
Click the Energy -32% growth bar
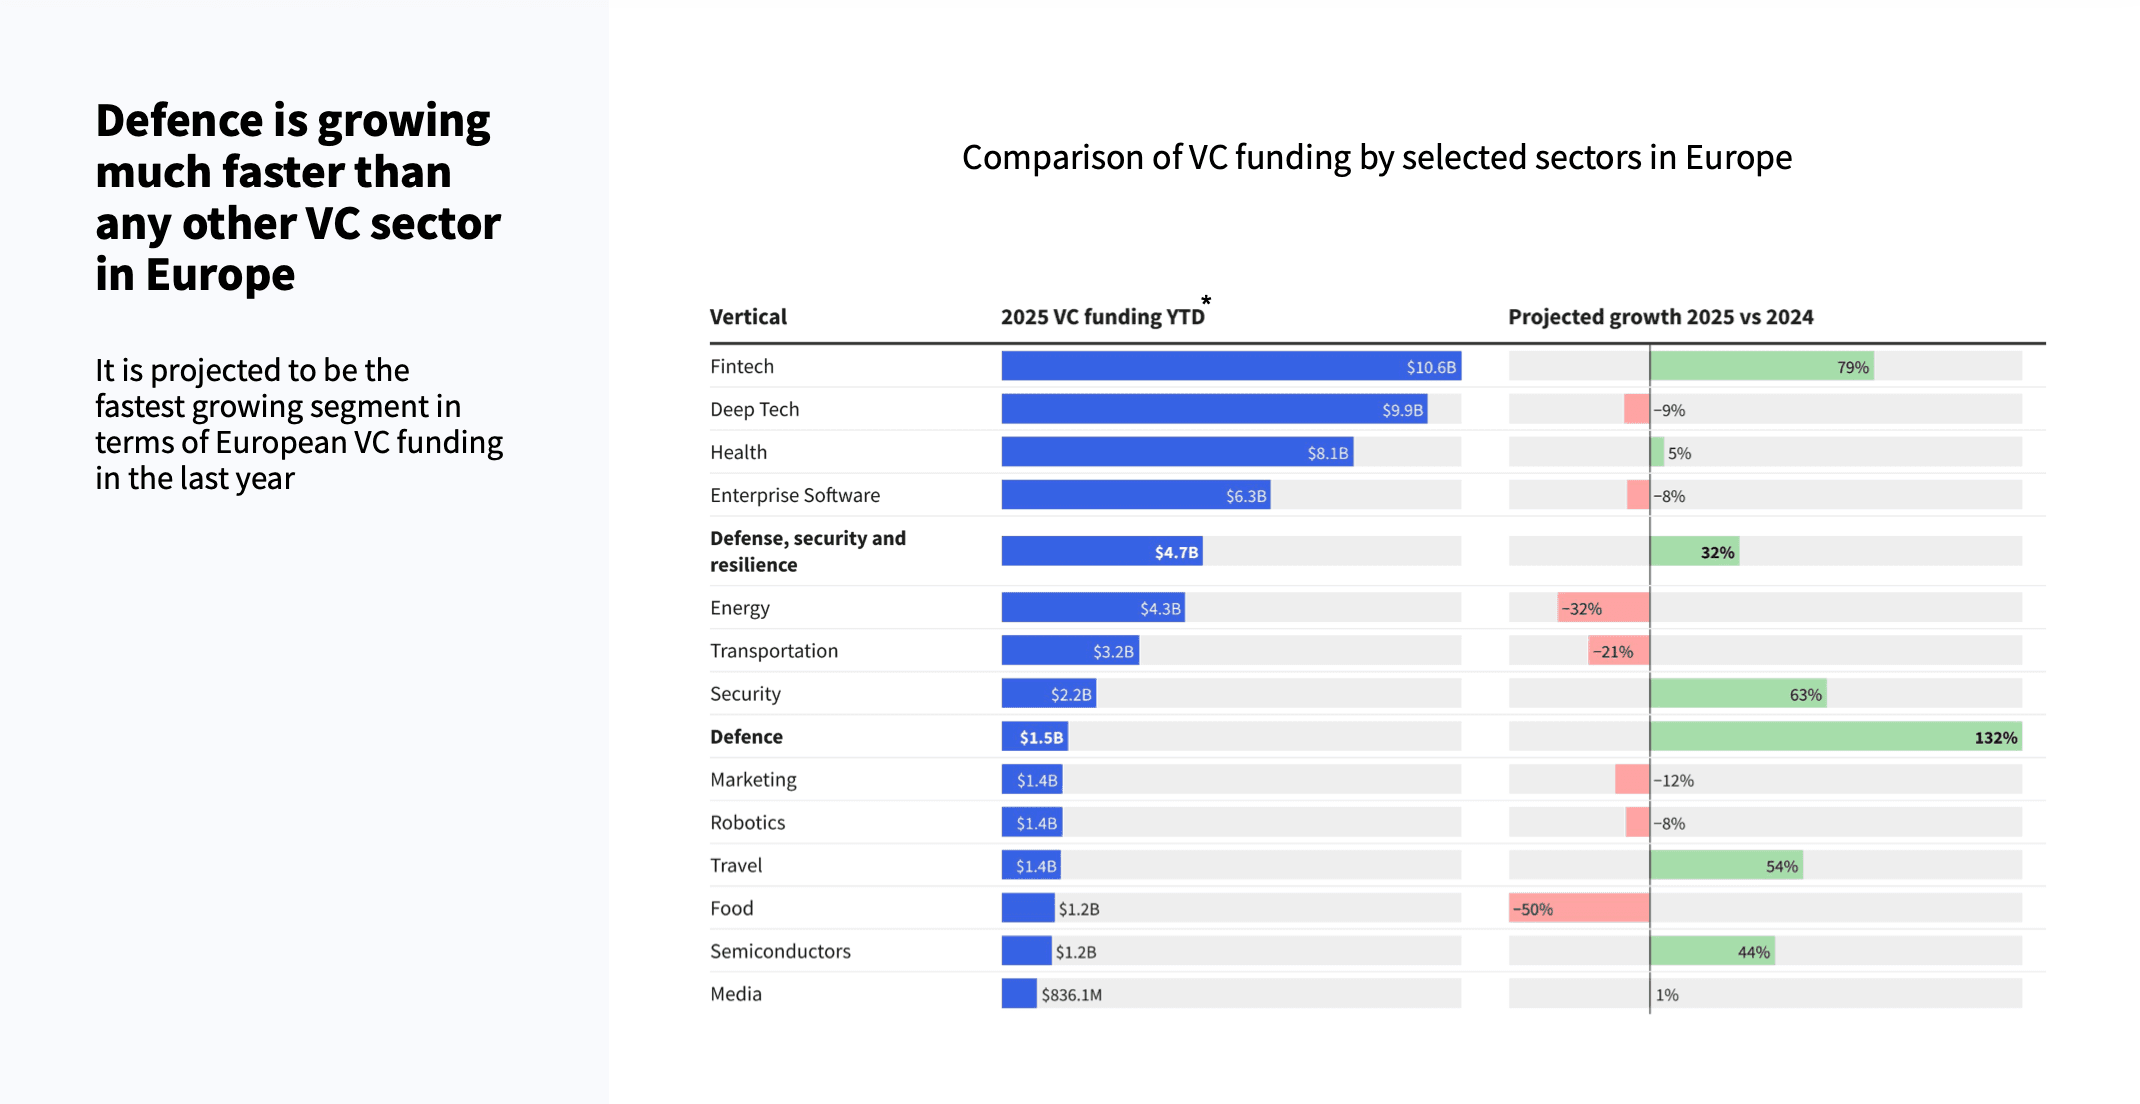1603,608
